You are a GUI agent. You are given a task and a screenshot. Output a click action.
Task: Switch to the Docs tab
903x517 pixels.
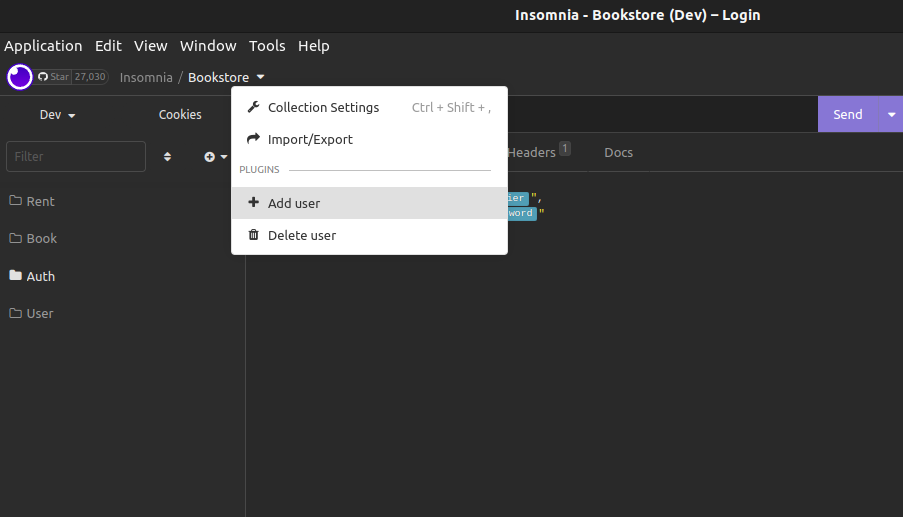[x=619, y=153]
